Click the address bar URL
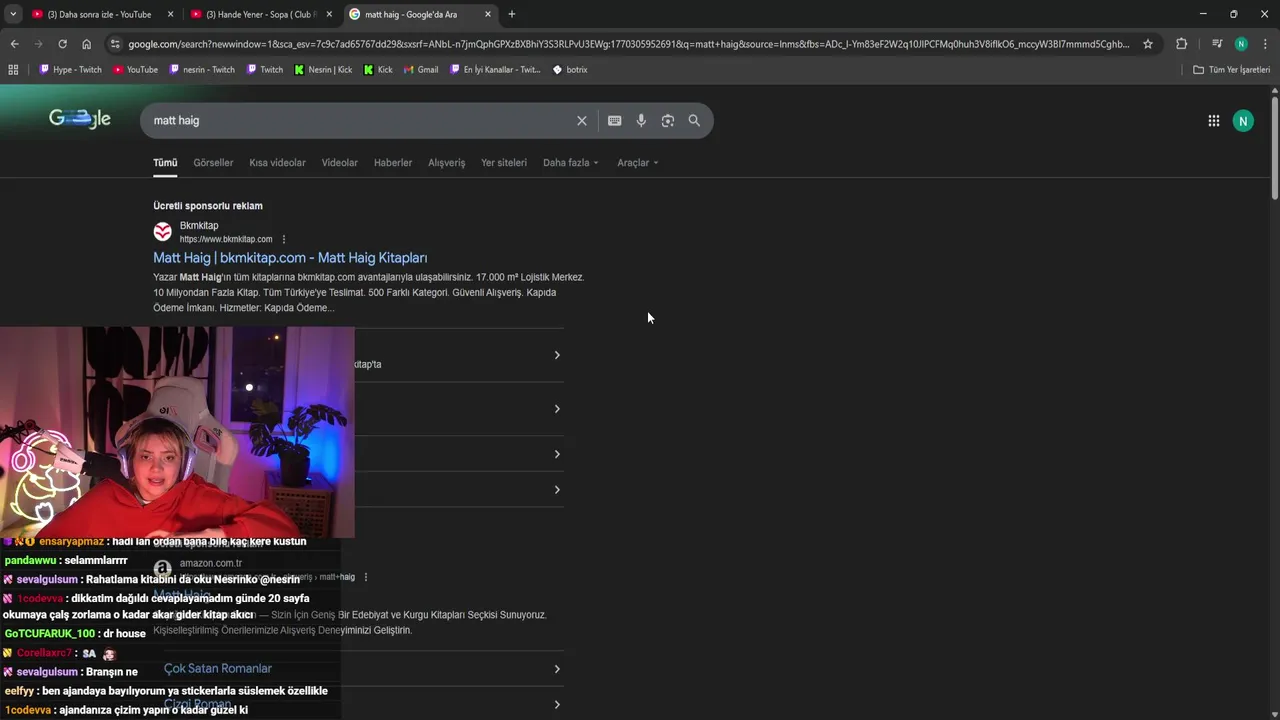This screenshot has height=720, width=1280. click(x=628, y=44)
